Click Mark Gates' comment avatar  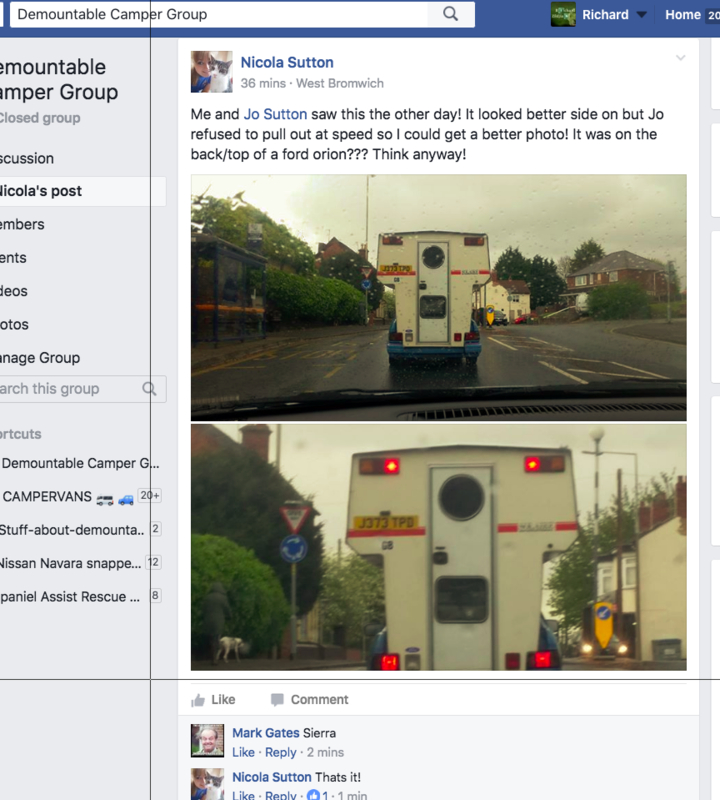pos(207,740)
